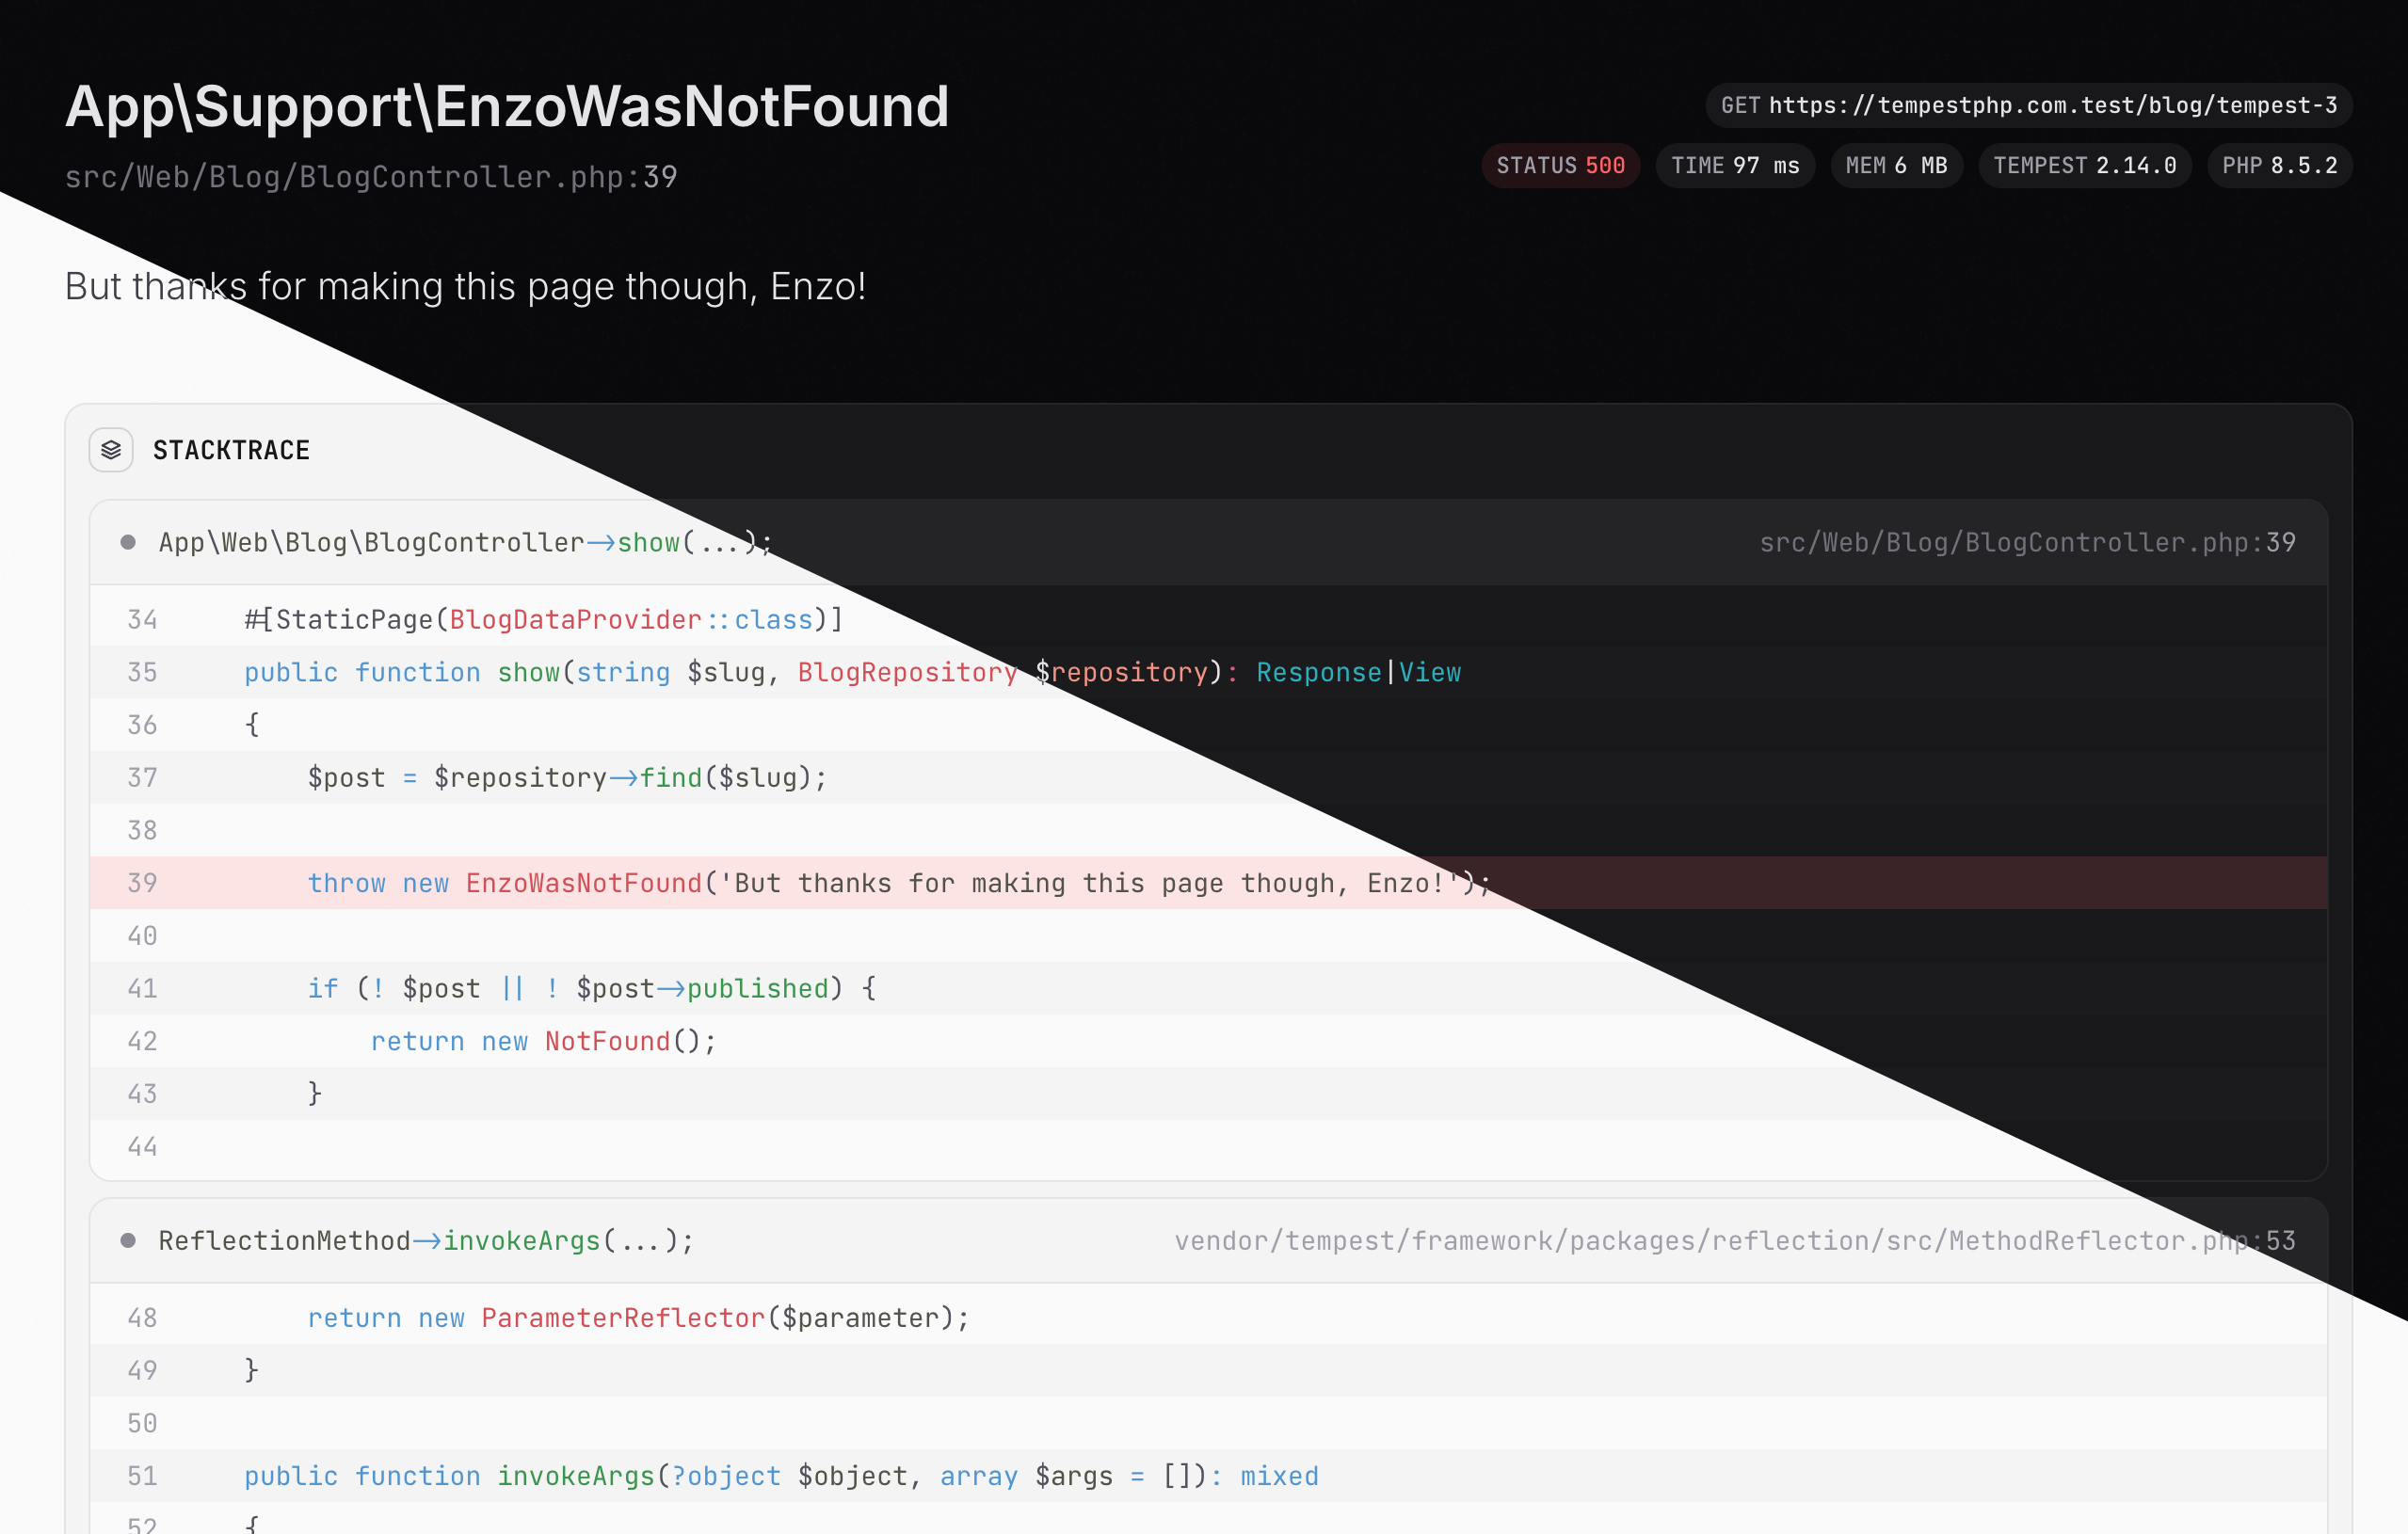
Task: Open the src/Web/Blog/BlogController.php:39 frame file path
Action: (x=2027, y=542)
